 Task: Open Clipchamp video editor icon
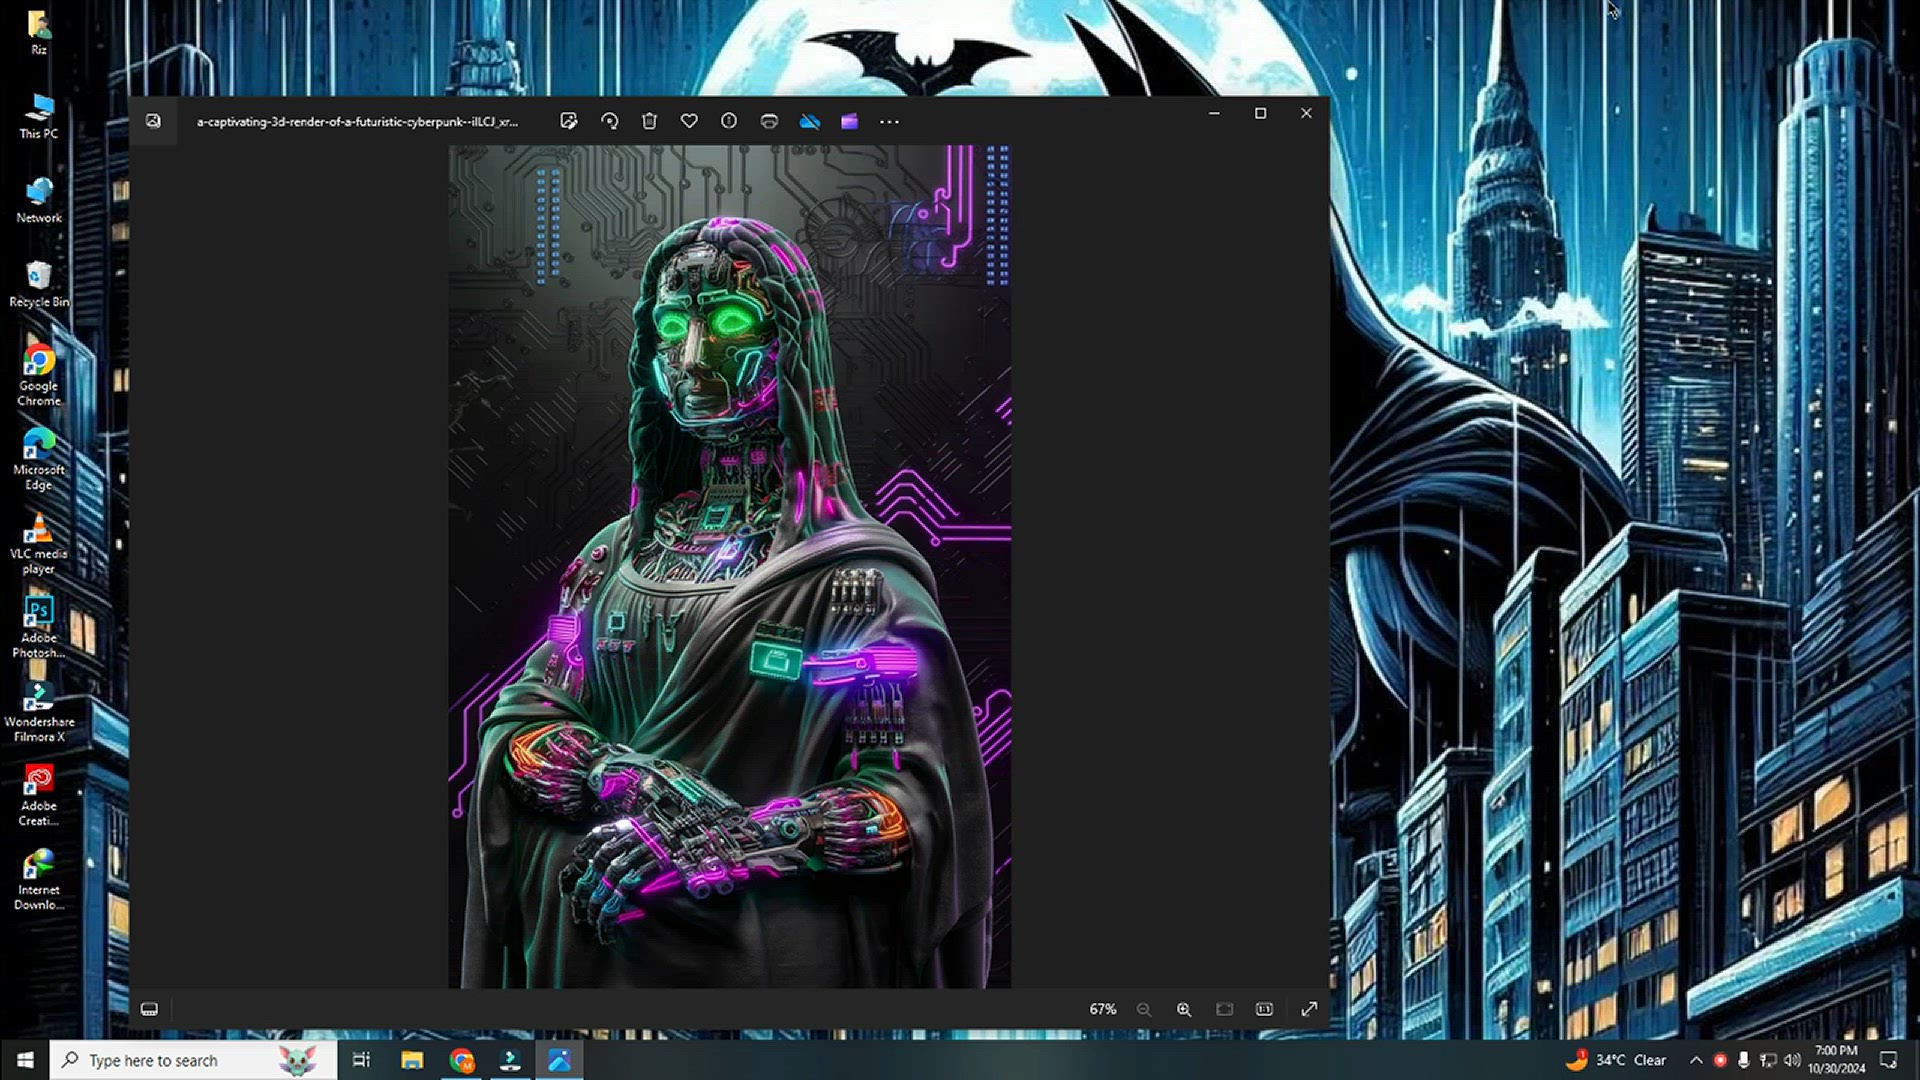pyautogui.click(x=849, y=121)
